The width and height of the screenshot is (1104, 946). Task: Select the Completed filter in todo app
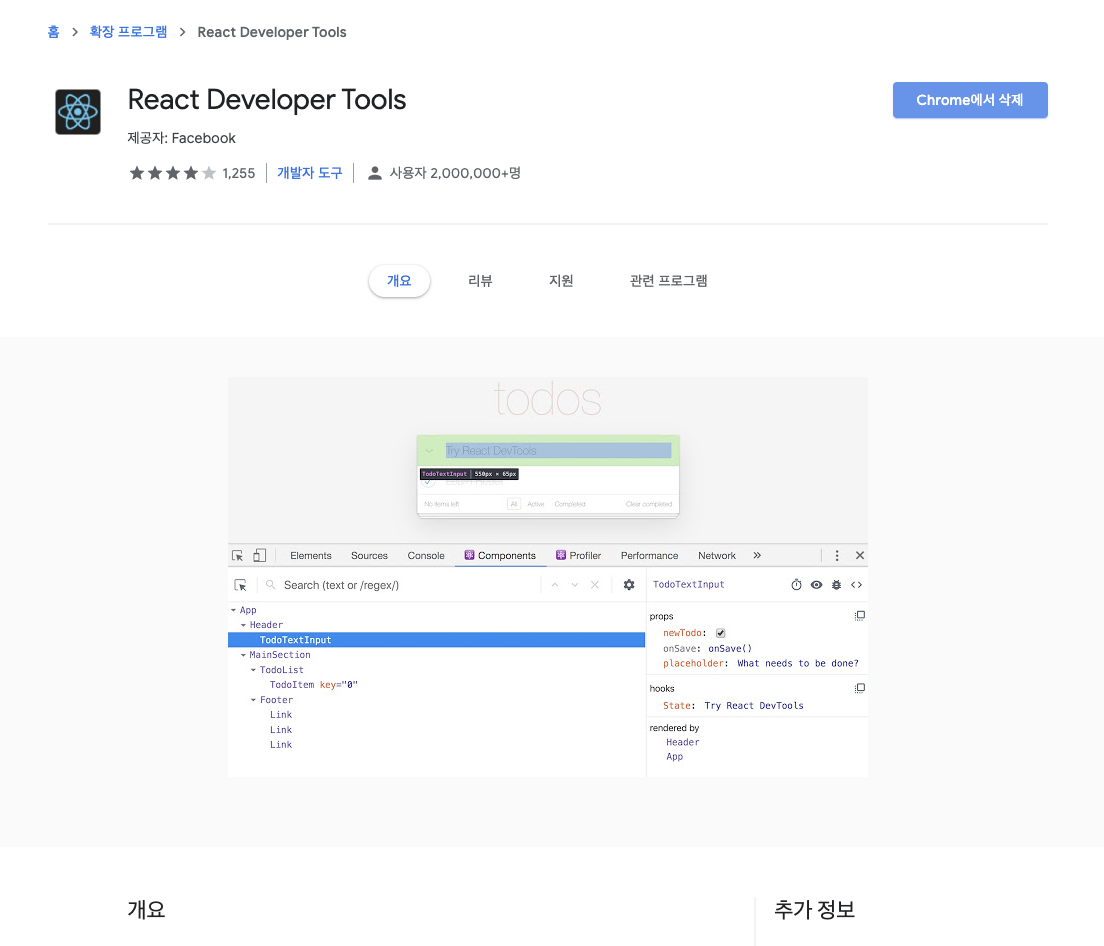[x=570, y=504]
